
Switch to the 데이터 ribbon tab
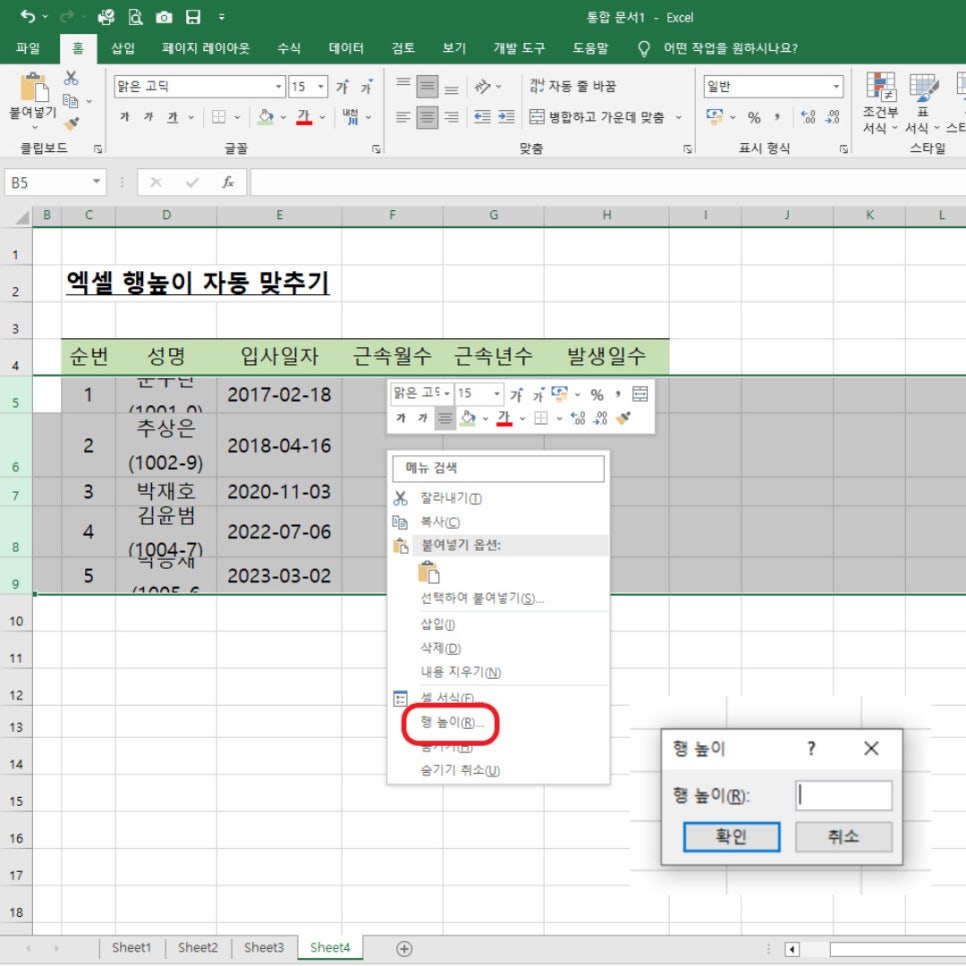(x=346, y=48)
